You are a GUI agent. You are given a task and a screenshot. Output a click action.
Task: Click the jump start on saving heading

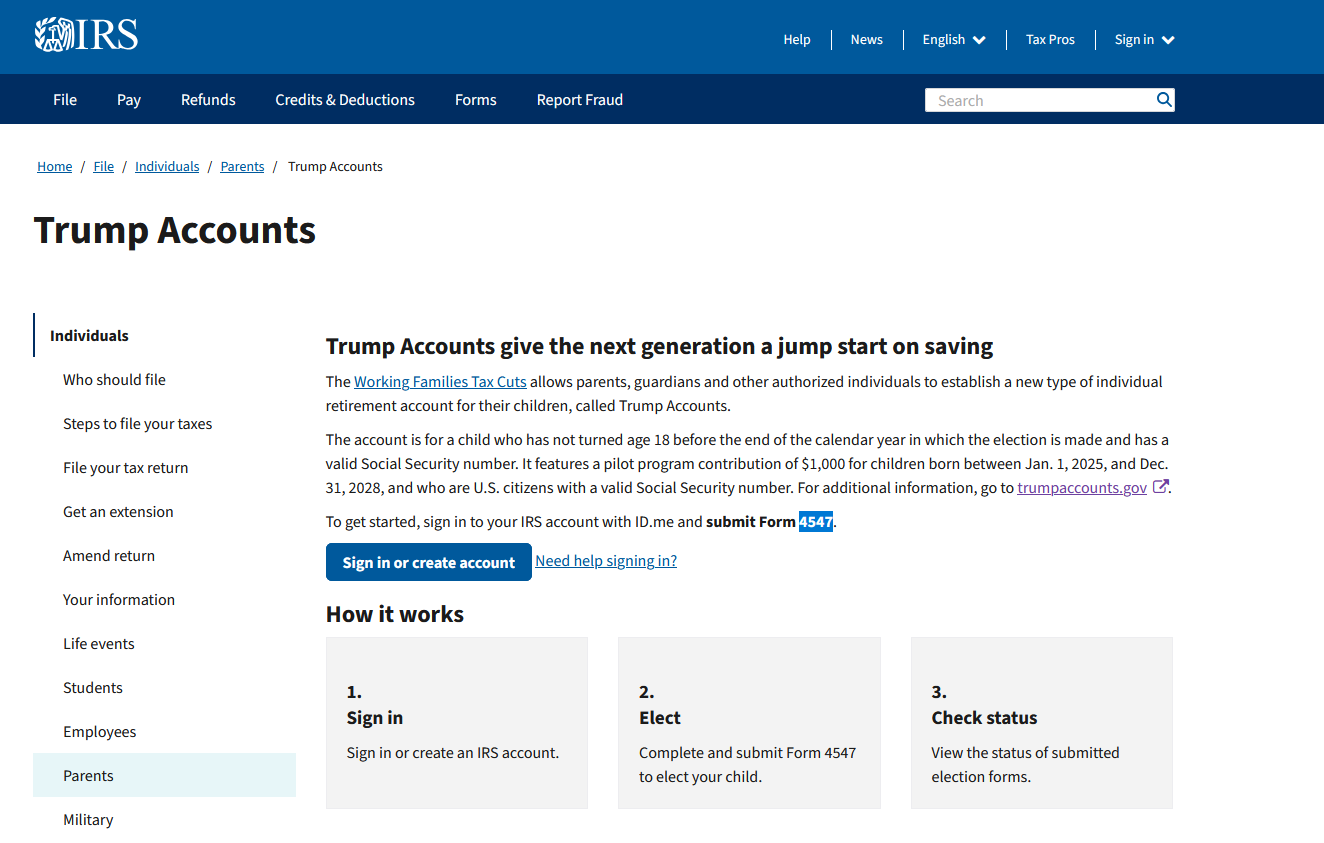tap(660, 347)
